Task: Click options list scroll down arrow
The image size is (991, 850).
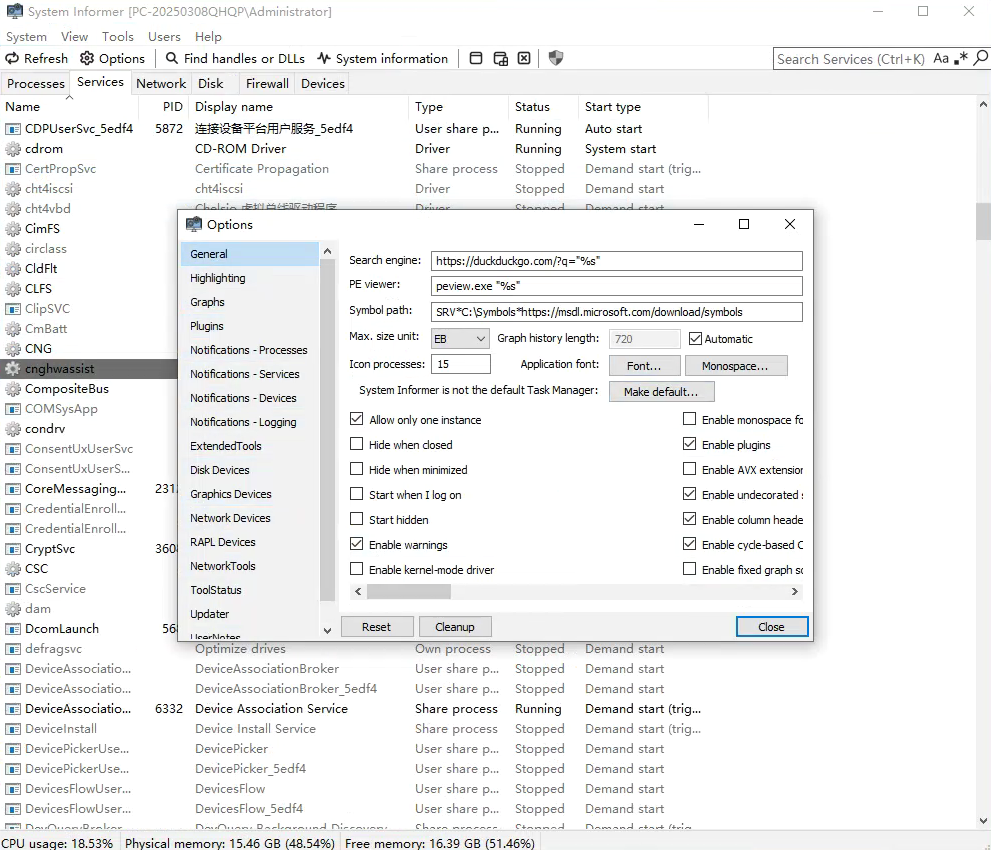Action: tap(327, 630)
